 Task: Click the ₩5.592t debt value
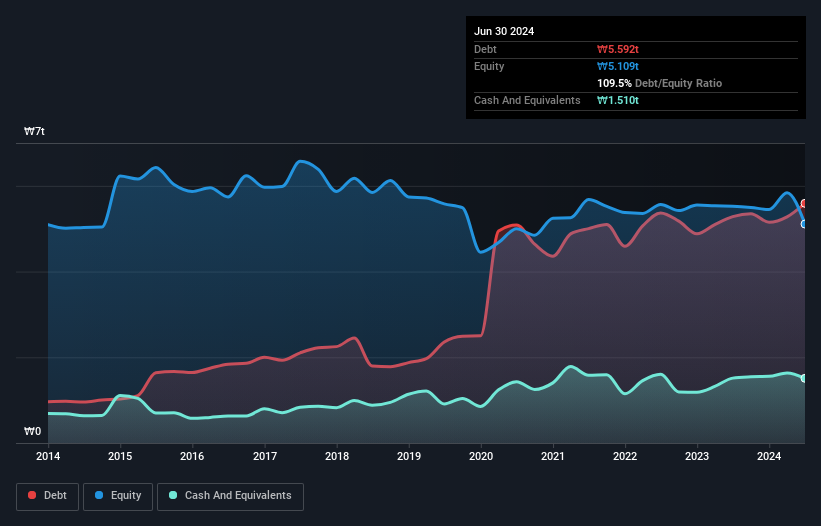[x=618, y=49]
